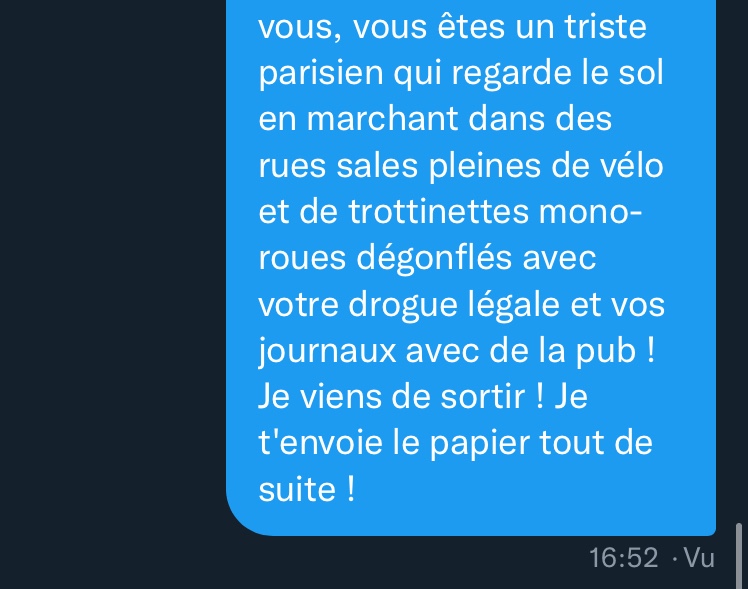
Task: Click the word "parisien" in the message
Action: [321, 73]
